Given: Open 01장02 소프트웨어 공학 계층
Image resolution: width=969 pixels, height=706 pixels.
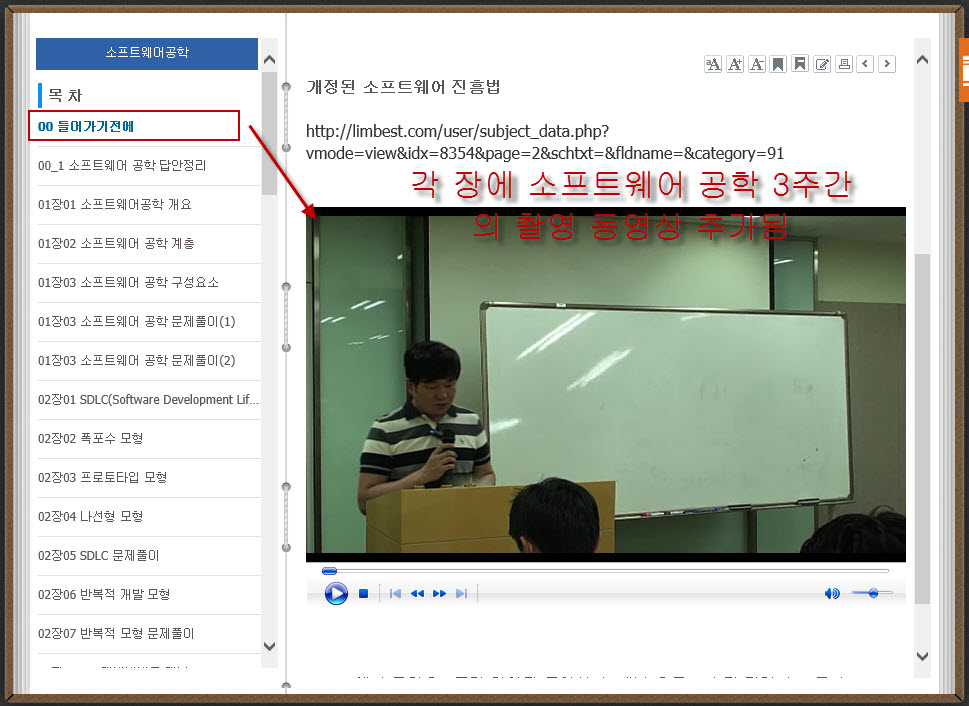Looking at the screenshot, I should pos(149,244).
